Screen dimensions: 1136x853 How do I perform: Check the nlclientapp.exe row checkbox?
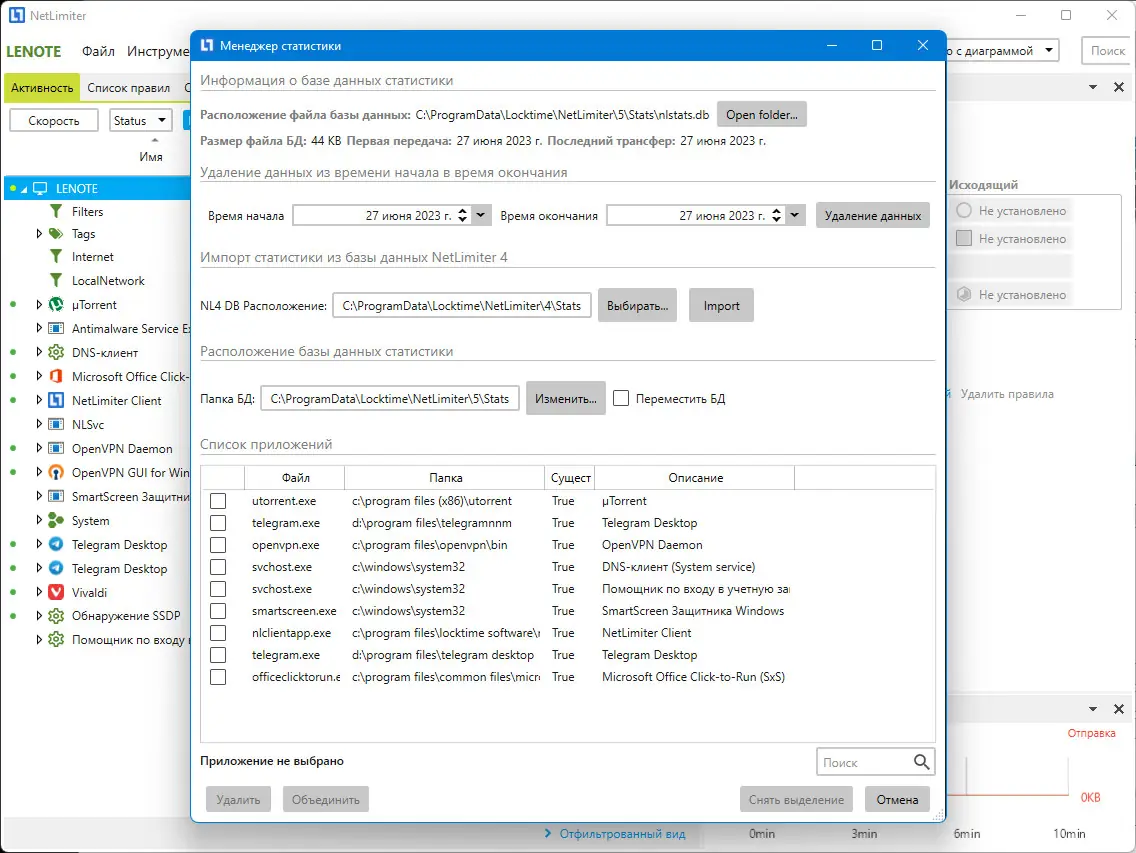point(217,633)
